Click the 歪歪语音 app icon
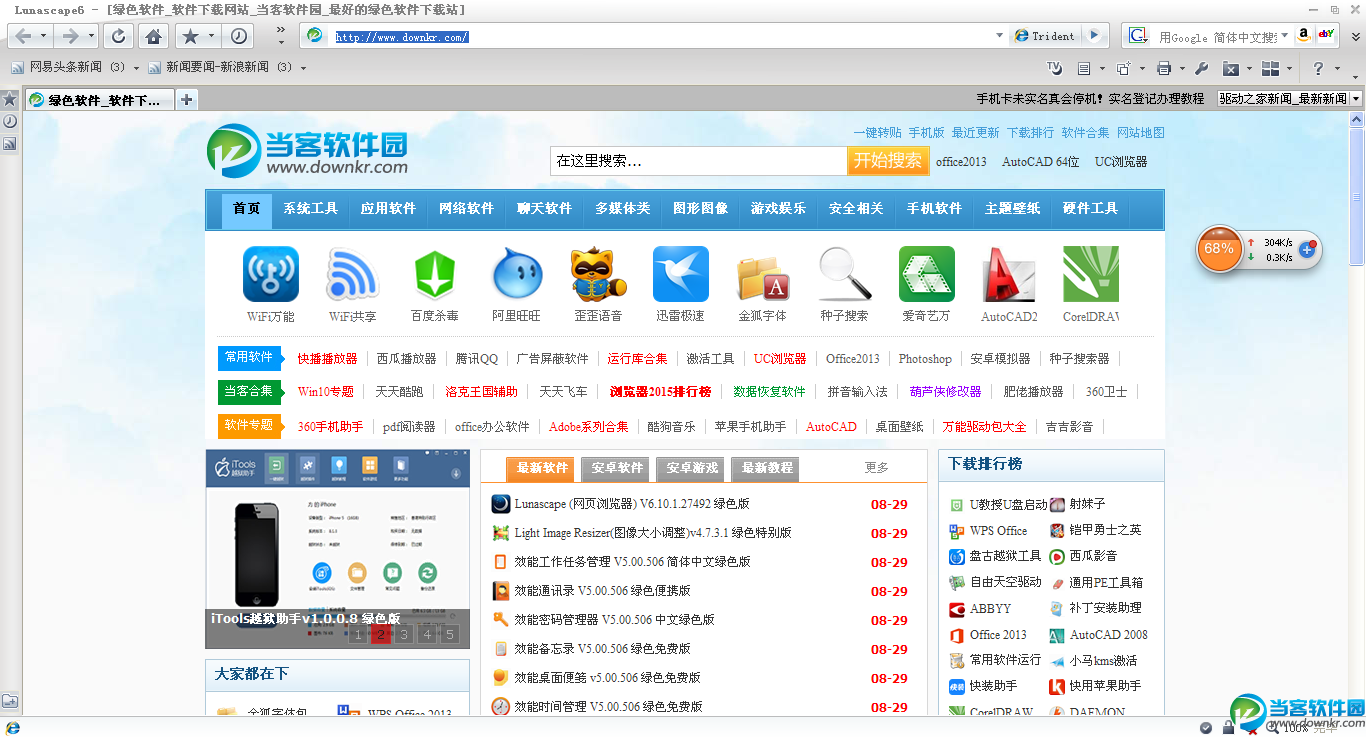Screen dimensions: 1366x737 [599, 274]
